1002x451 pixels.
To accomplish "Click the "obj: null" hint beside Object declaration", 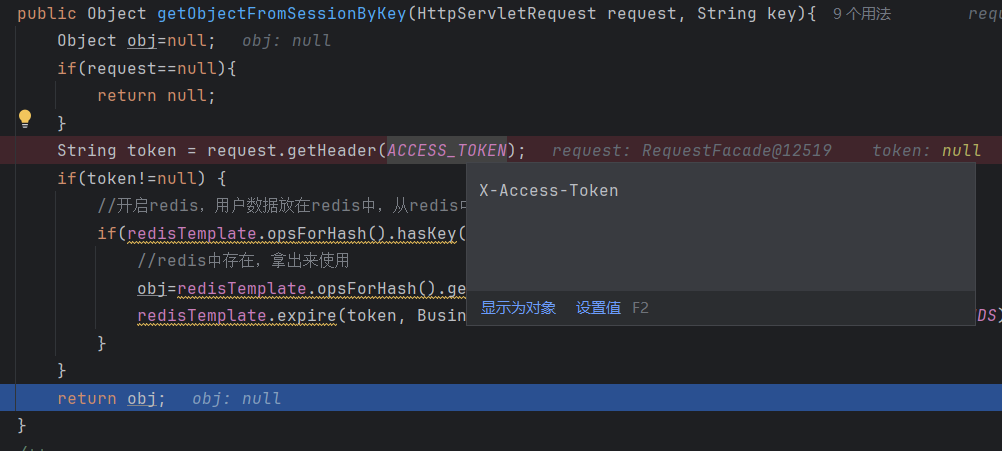I will tap(286, 41).
